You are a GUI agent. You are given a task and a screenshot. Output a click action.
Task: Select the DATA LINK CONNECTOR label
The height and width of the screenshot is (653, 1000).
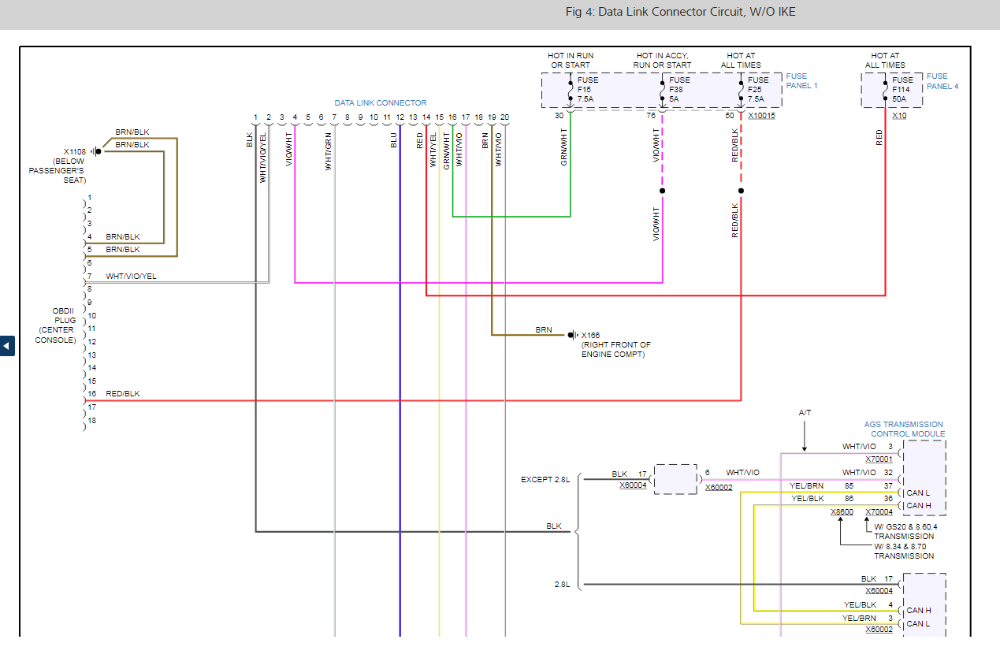coord(380,103)
